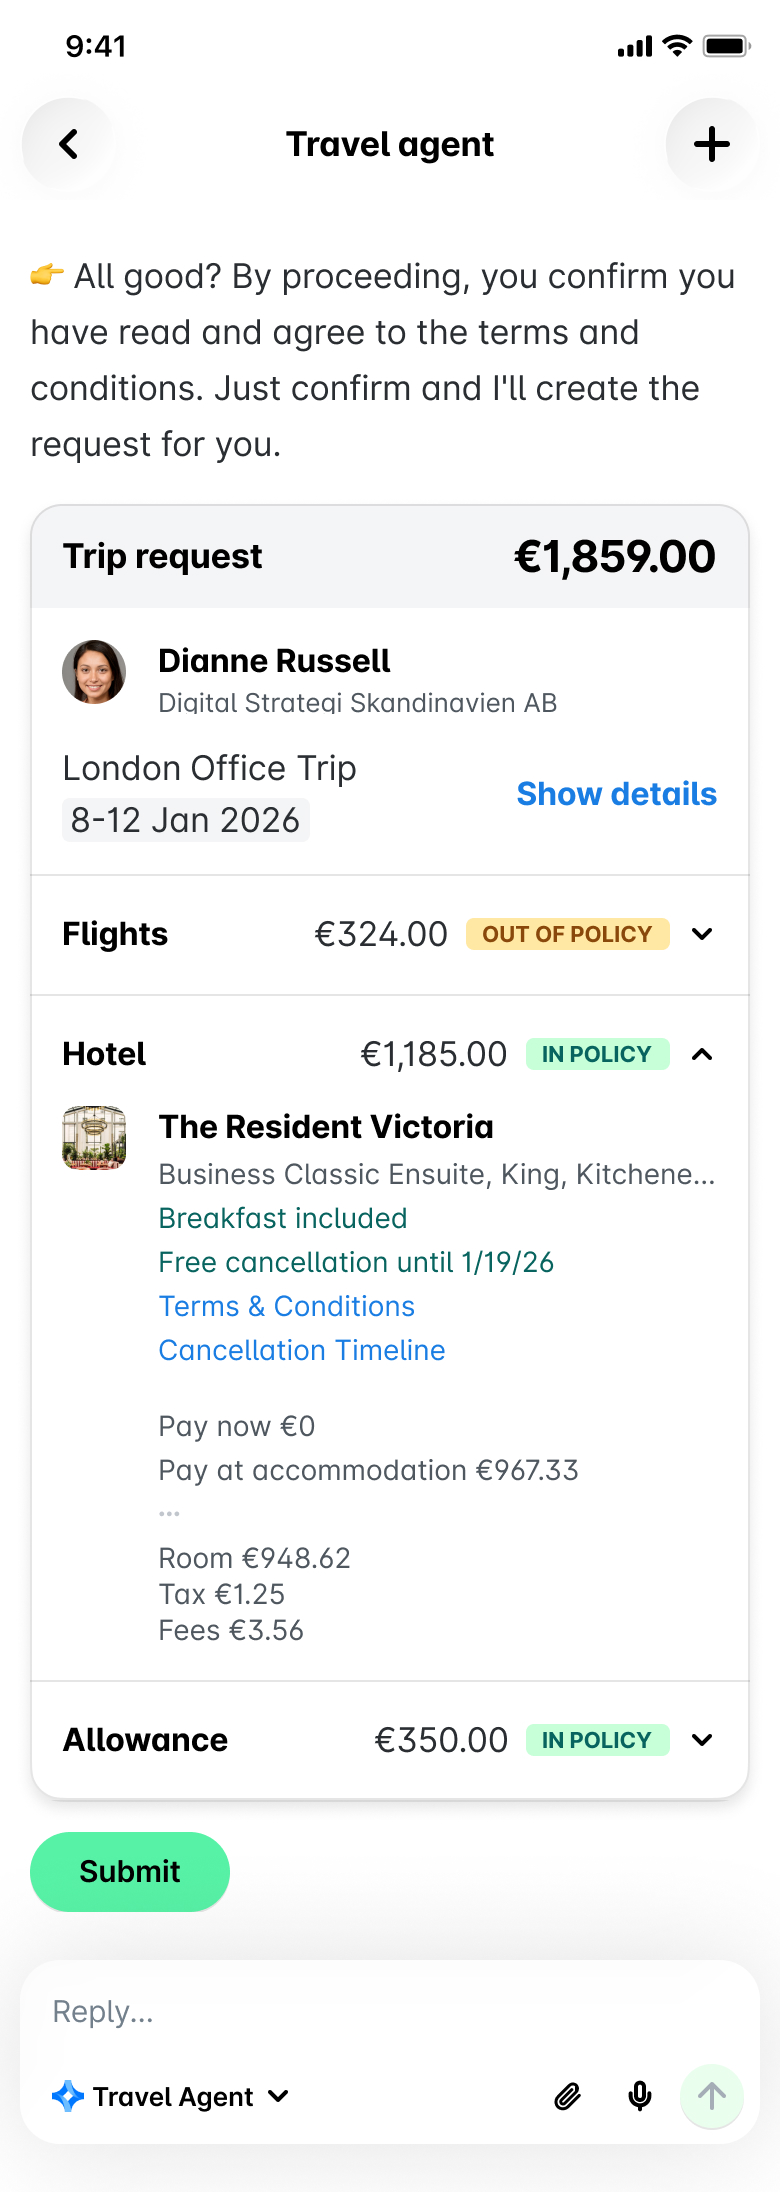780x2192 pixels.
Task: Start a new chat with the plus icon
Action: pos(711,144)
